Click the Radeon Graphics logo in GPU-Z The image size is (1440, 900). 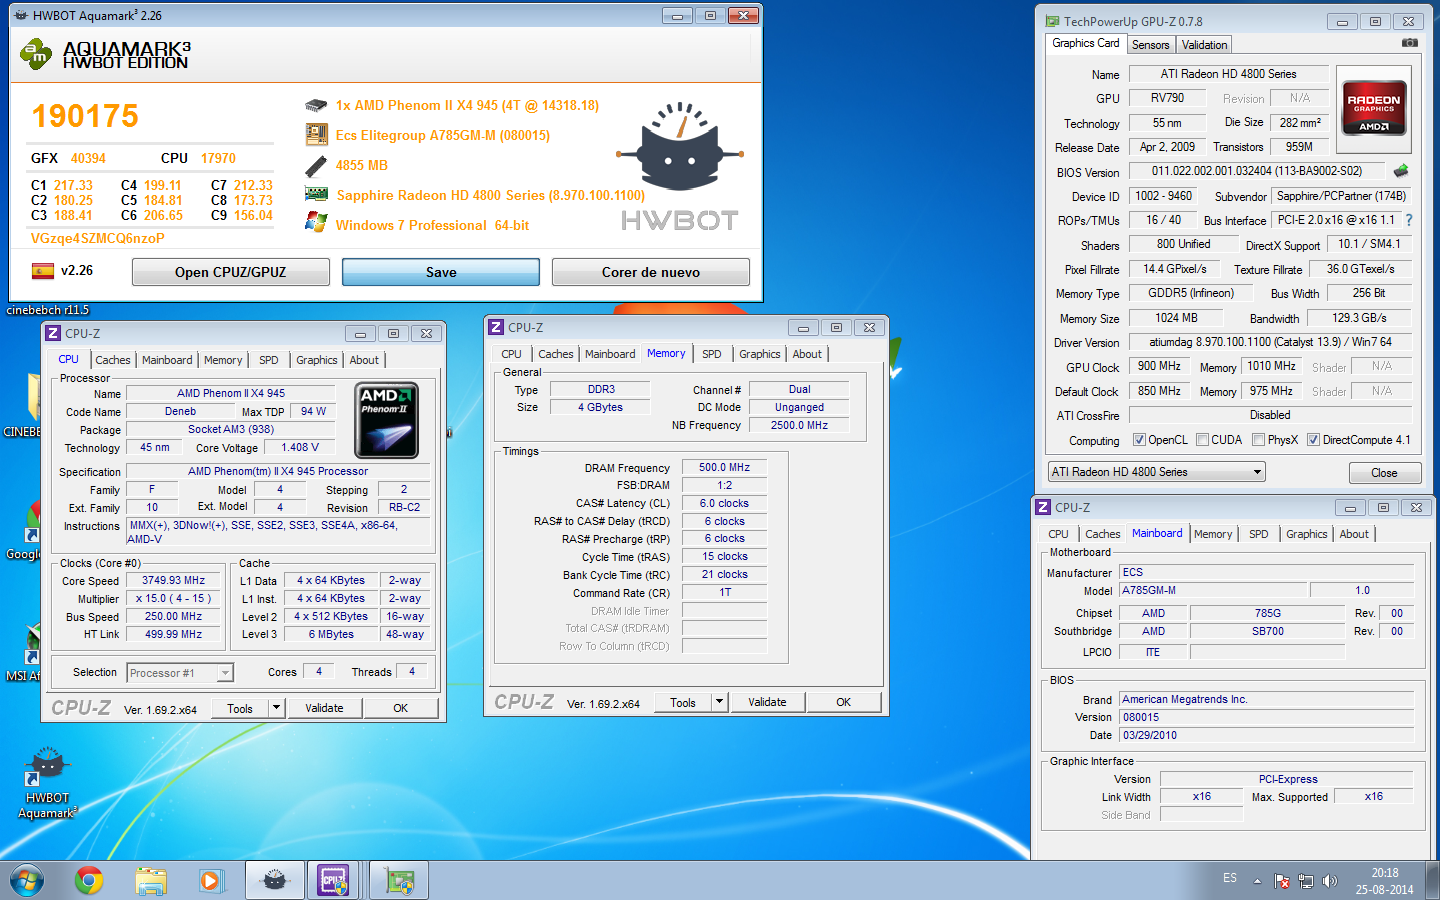[x=1374, y=108]
